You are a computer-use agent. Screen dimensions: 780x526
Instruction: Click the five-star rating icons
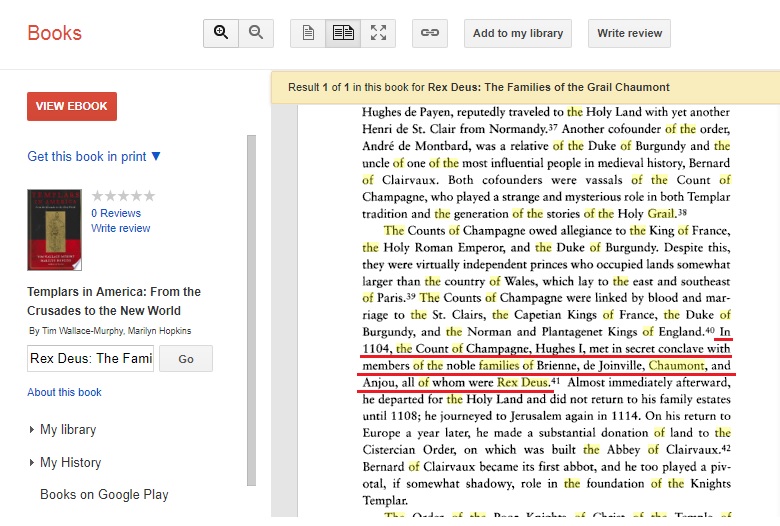(123, 196)
